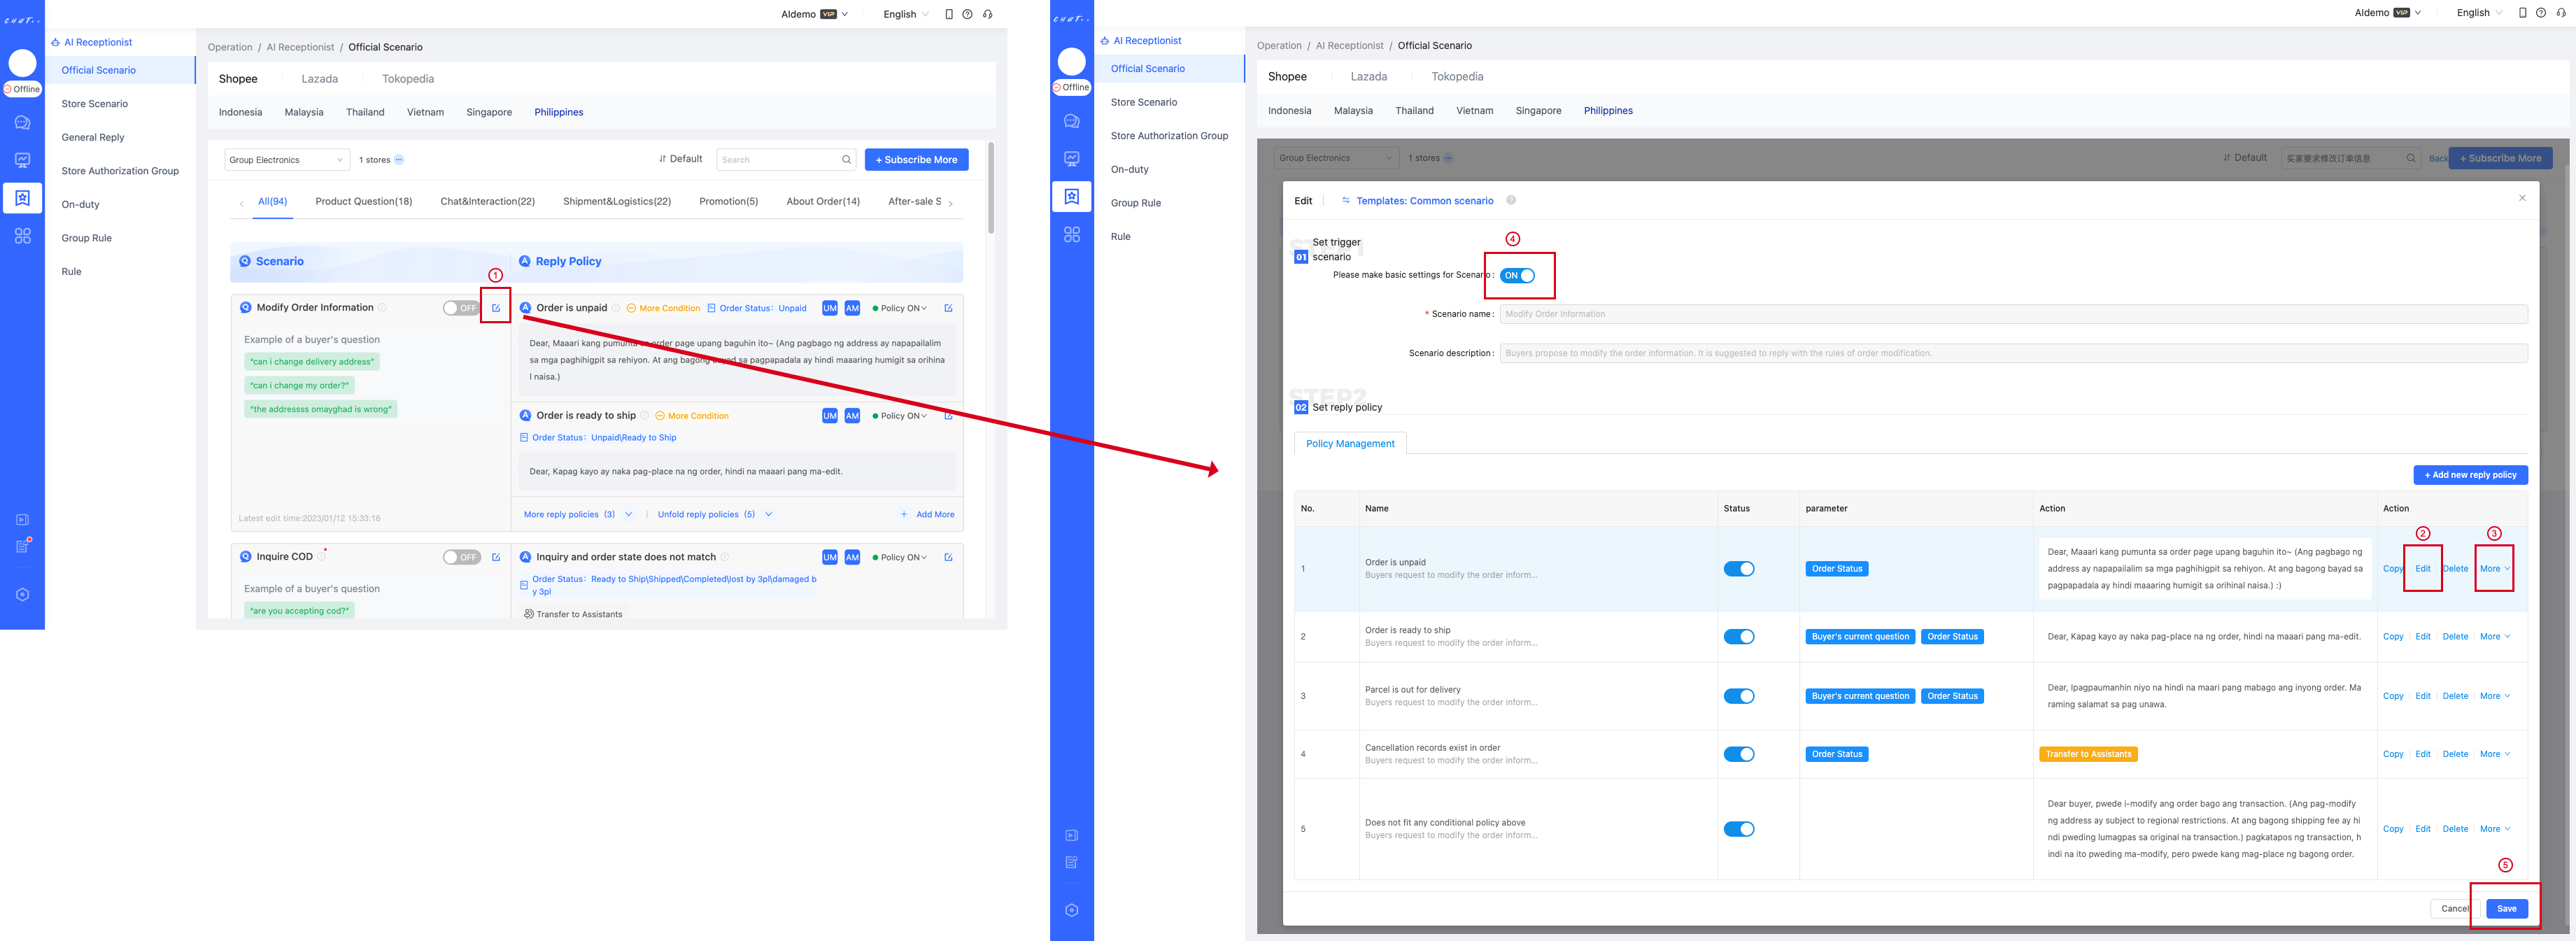Open General Reply in sidebar menu
The image size is (2576, 941).
tap(93, 137)
